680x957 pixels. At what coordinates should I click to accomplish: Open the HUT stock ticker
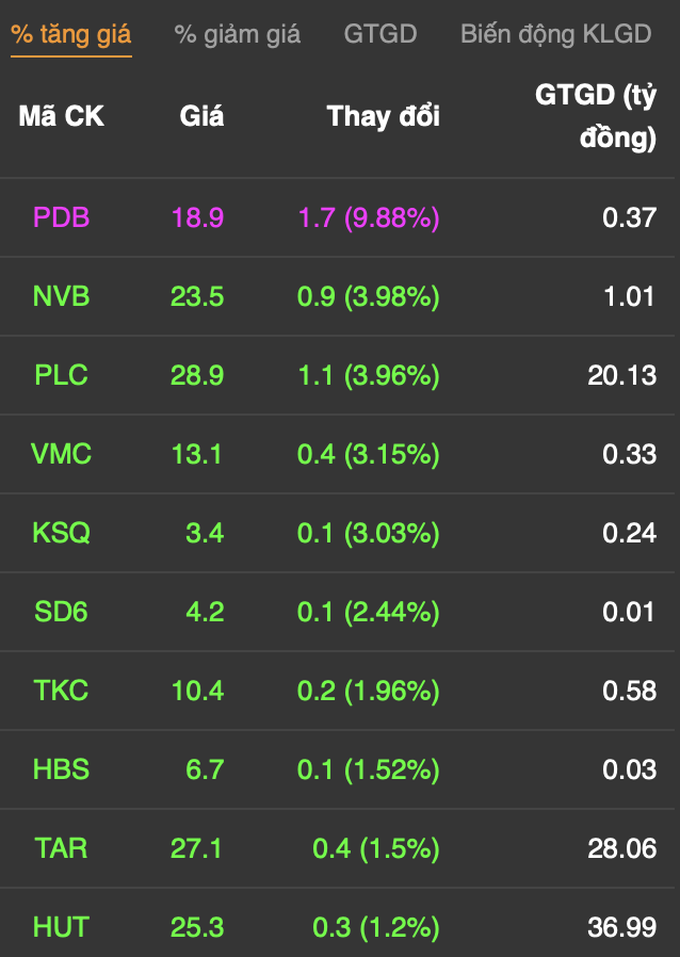click(x=61, y=926)
